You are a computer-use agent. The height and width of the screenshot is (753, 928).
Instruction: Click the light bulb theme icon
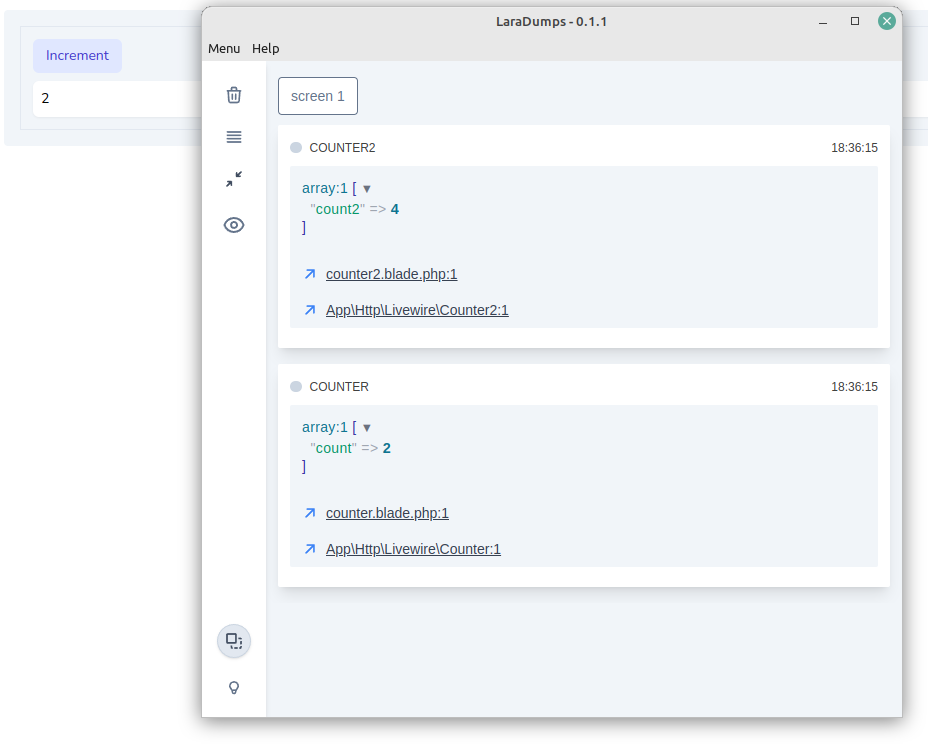234,687
